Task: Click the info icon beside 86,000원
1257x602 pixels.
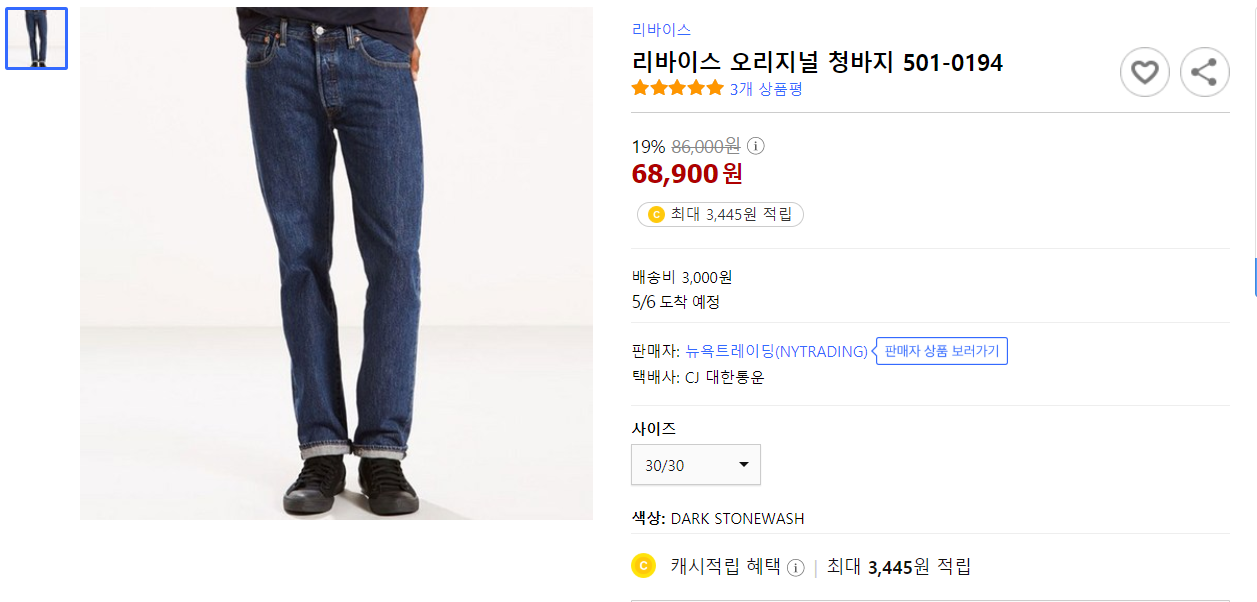Action: 757,146
